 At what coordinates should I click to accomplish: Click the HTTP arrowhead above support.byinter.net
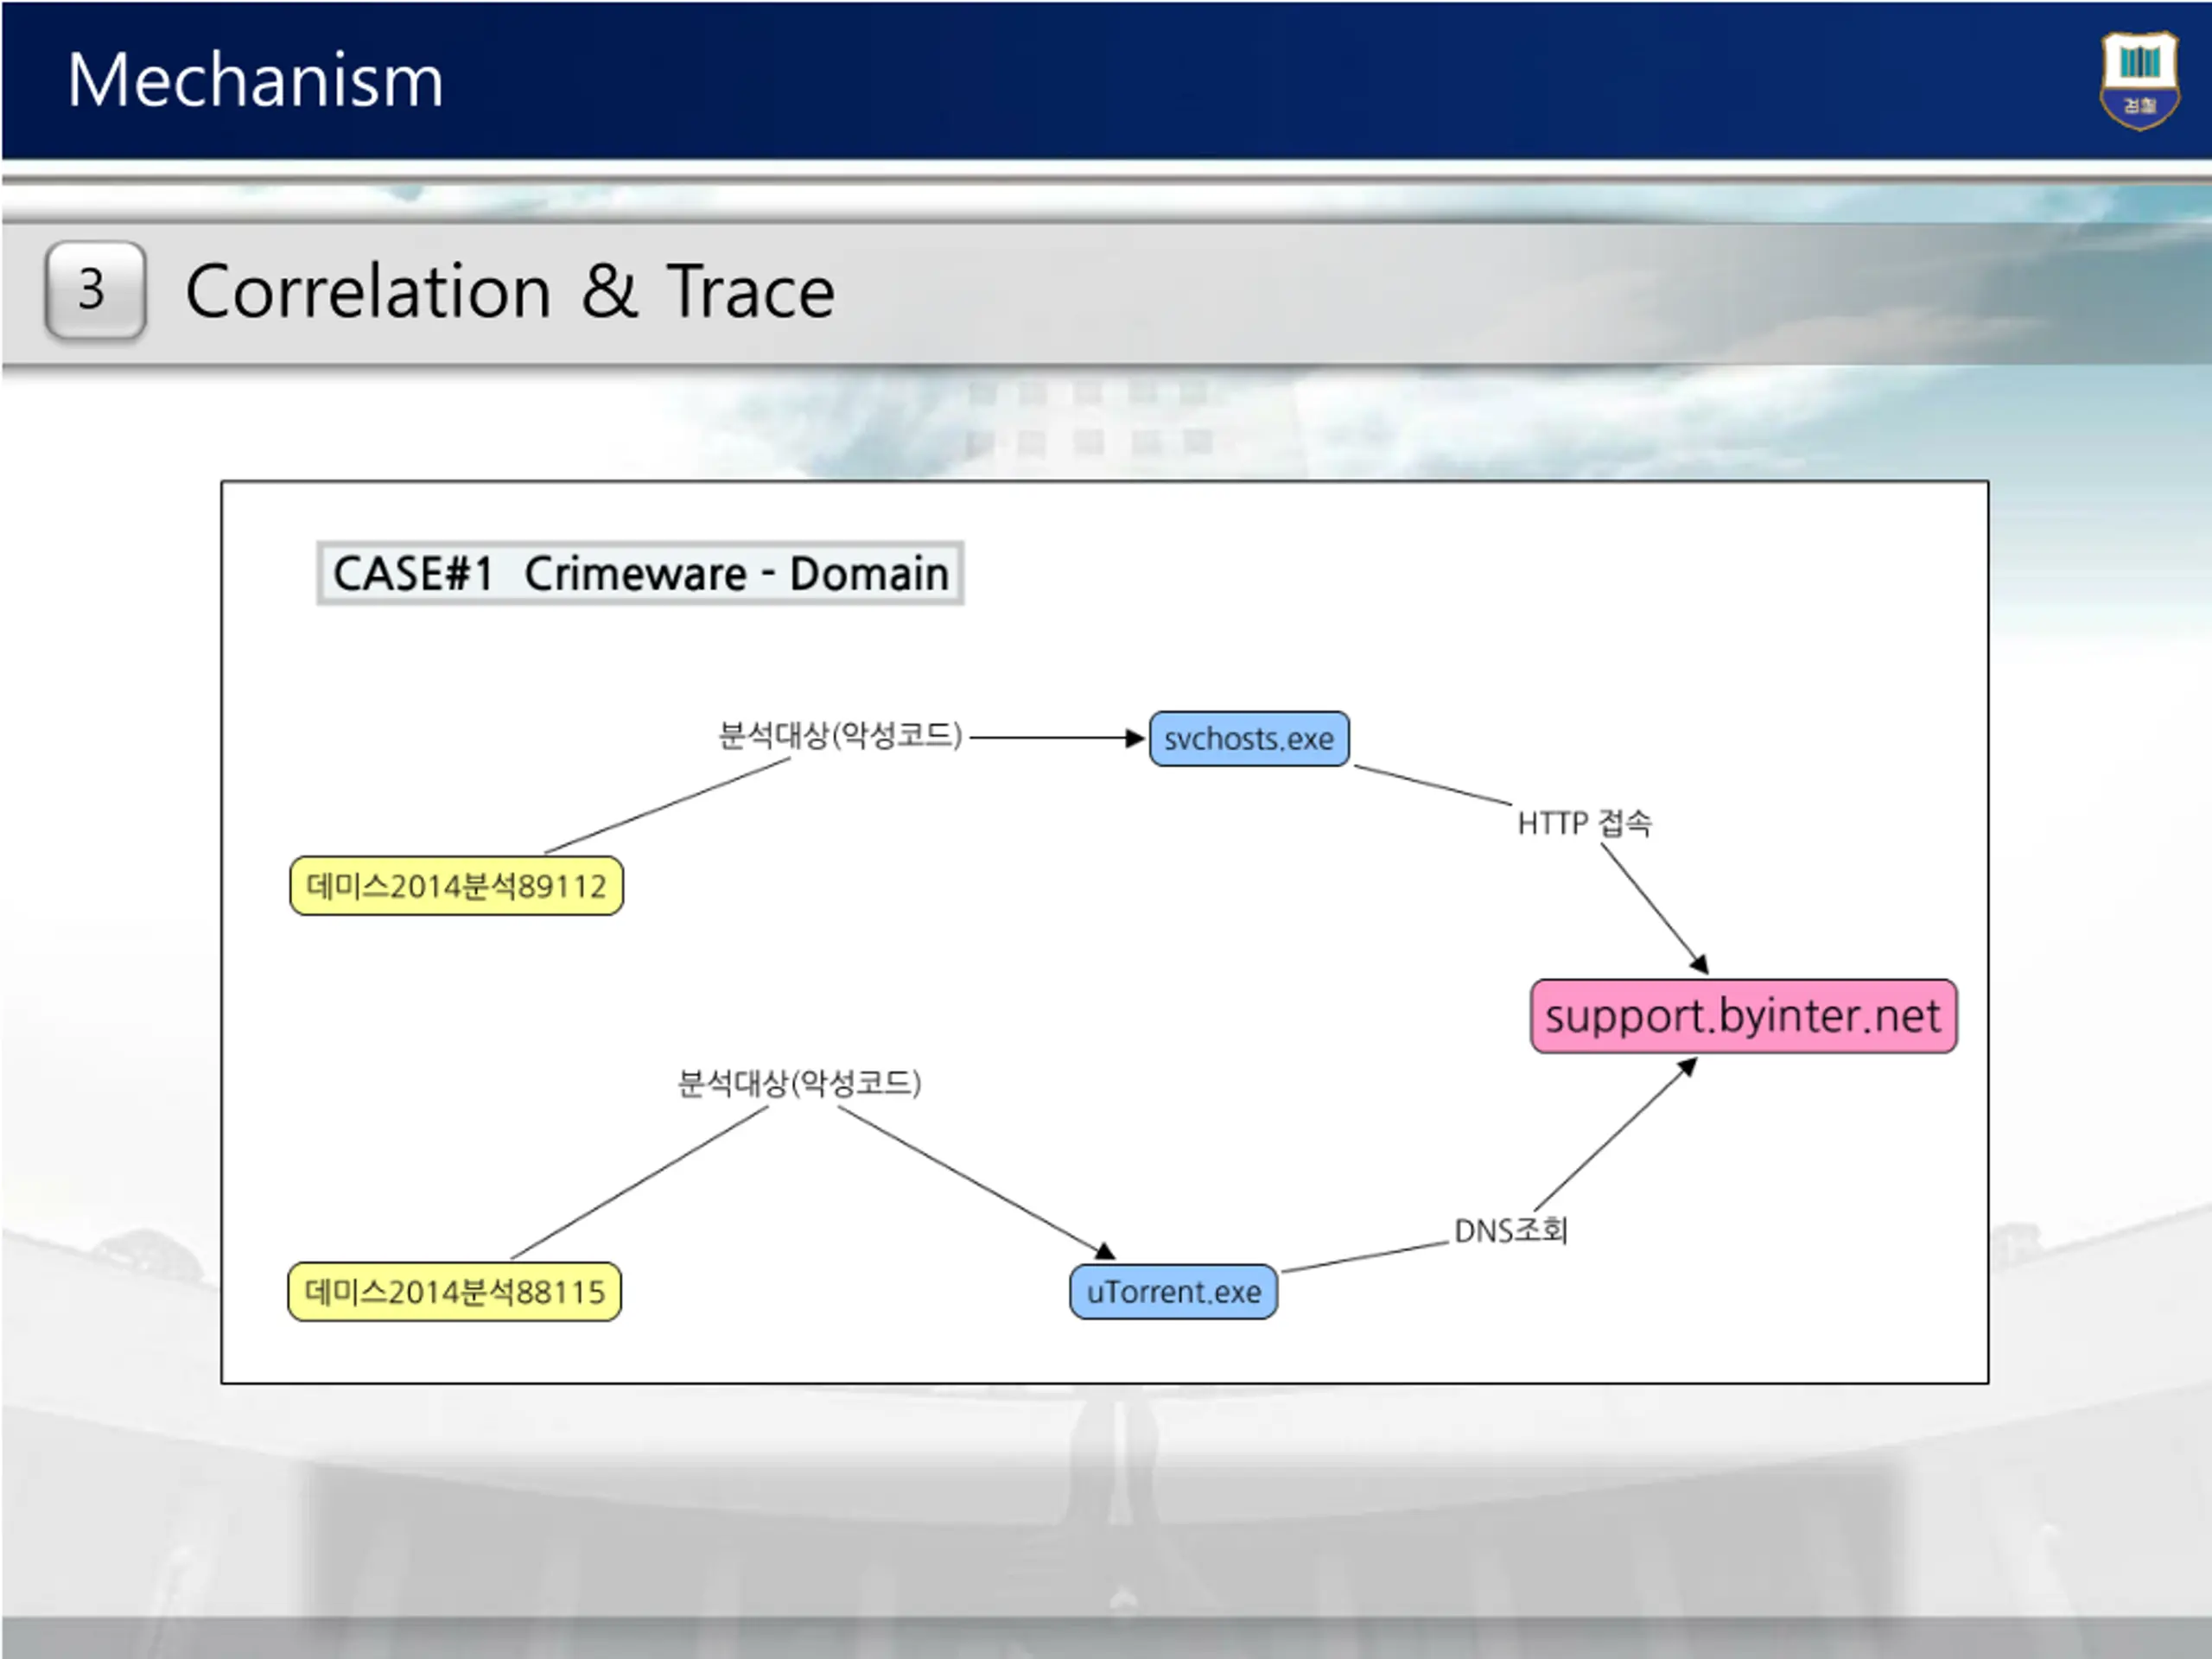(1699, 964)
